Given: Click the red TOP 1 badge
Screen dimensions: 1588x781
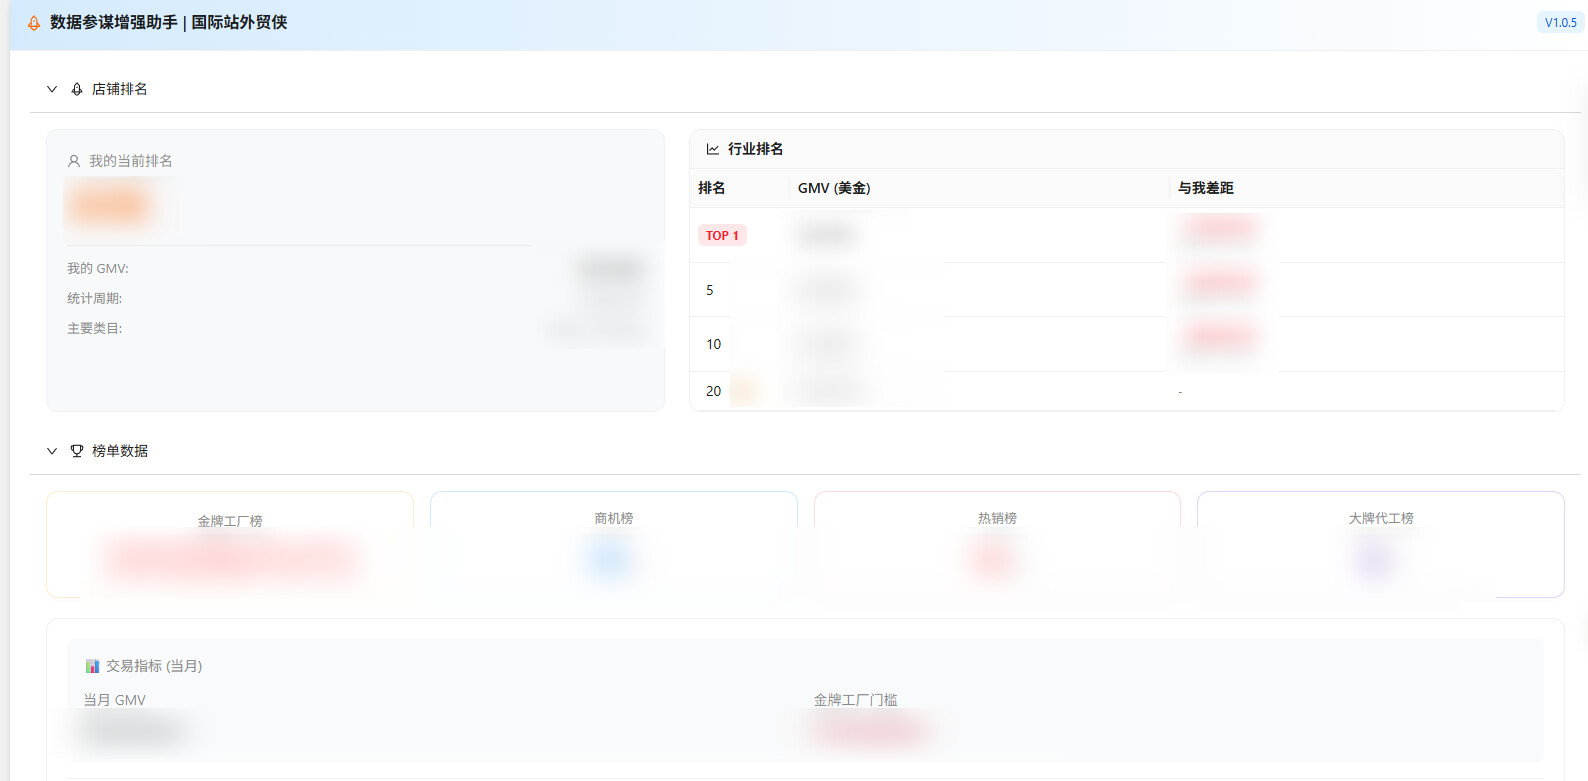Looking at the screenshot, I should pos(722,236).
